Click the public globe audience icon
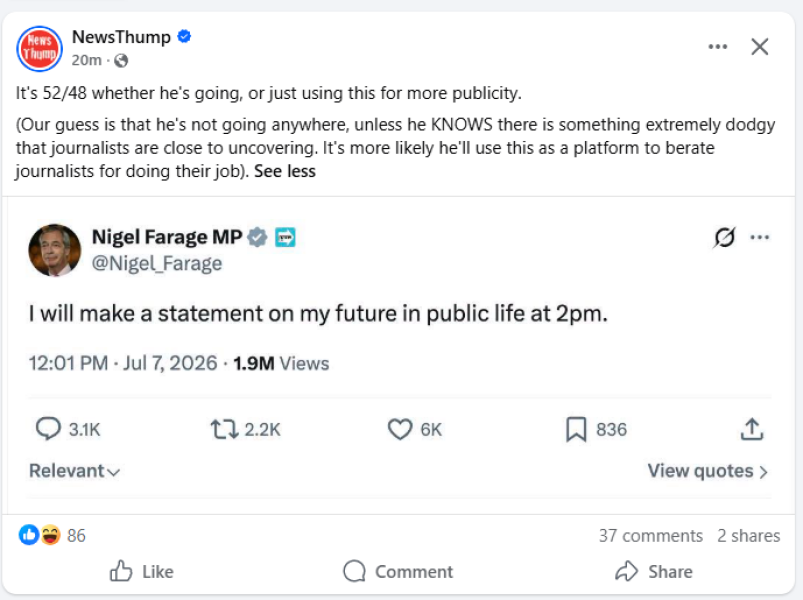The image size is (803, 600). [121, 61]
